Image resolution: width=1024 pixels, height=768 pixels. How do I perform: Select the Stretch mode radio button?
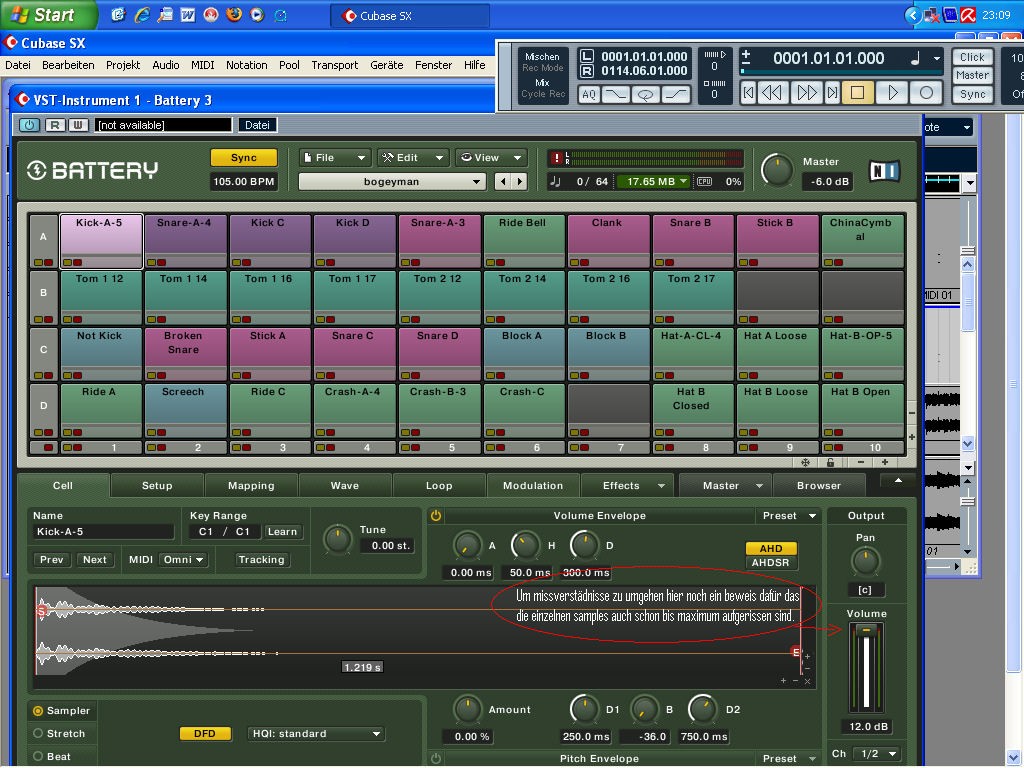click(38, 733)
